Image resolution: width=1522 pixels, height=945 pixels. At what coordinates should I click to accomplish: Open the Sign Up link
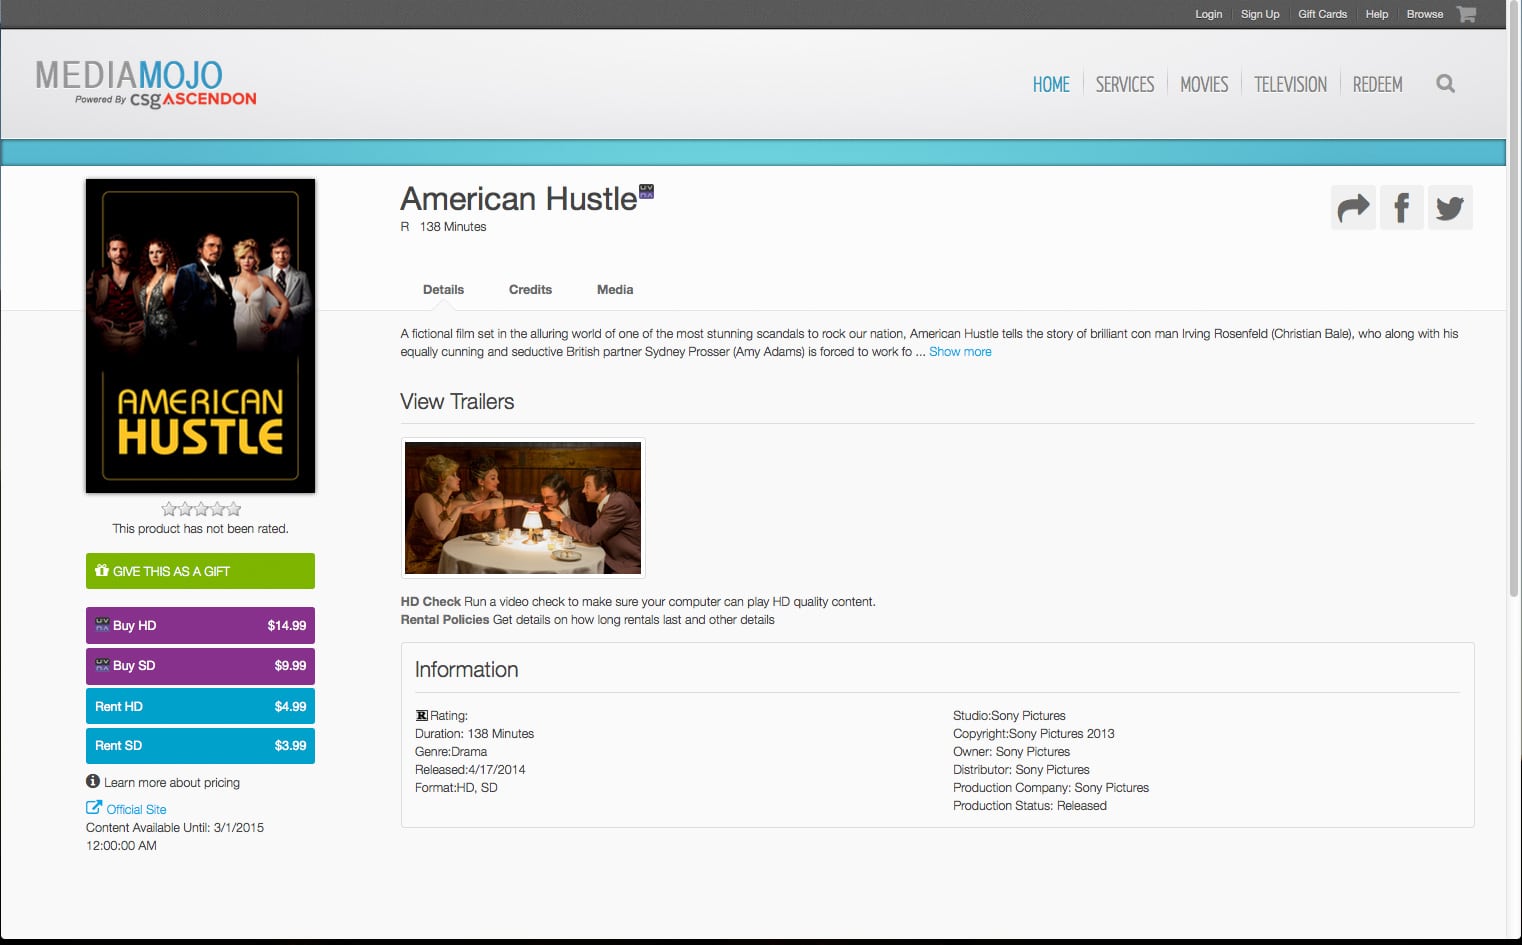pos(1260,14)
